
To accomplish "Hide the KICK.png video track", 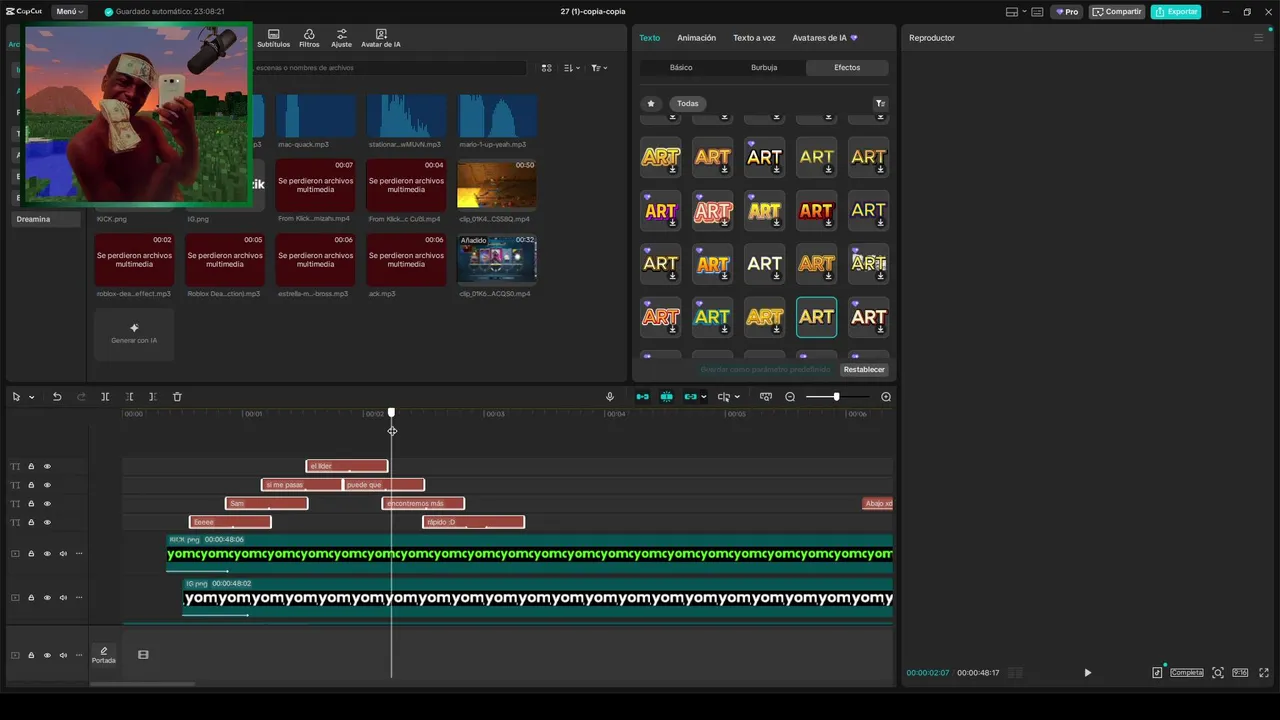I will point(47,554).
